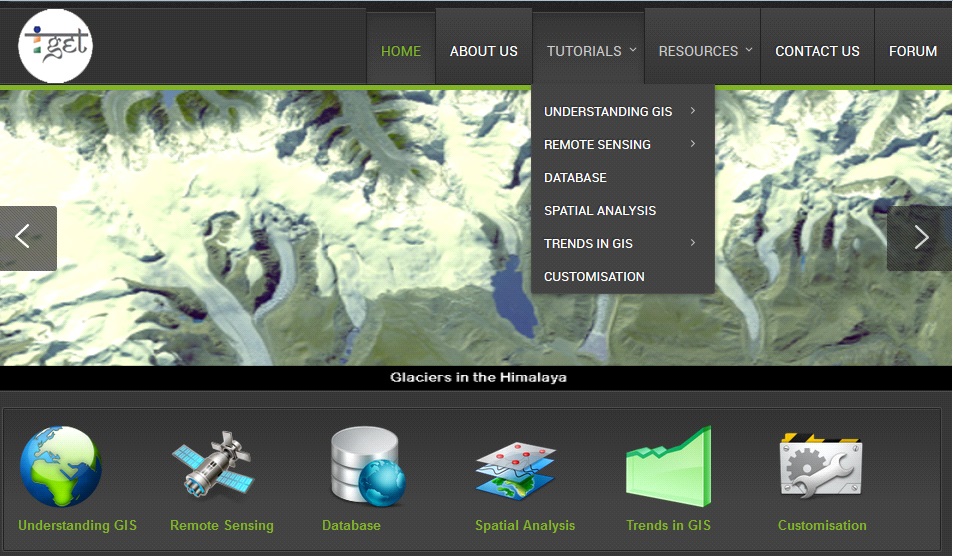Open the Spatial Analysis layers icon
This screenshot has width=953, height=556.
[515, 471]
